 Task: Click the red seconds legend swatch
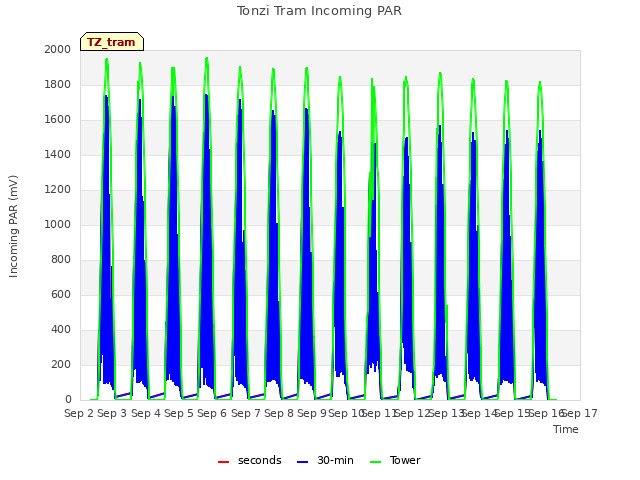[x=223, y=462]
